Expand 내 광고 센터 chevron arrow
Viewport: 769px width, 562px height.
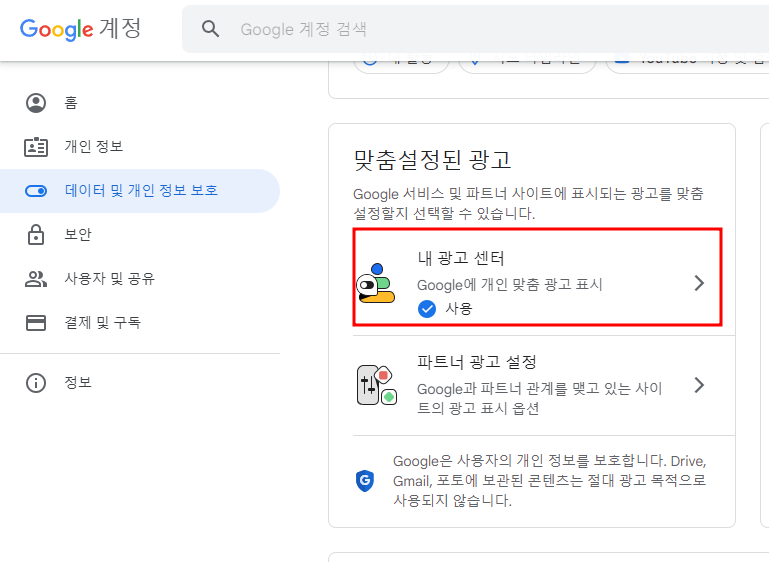[699, 283]
